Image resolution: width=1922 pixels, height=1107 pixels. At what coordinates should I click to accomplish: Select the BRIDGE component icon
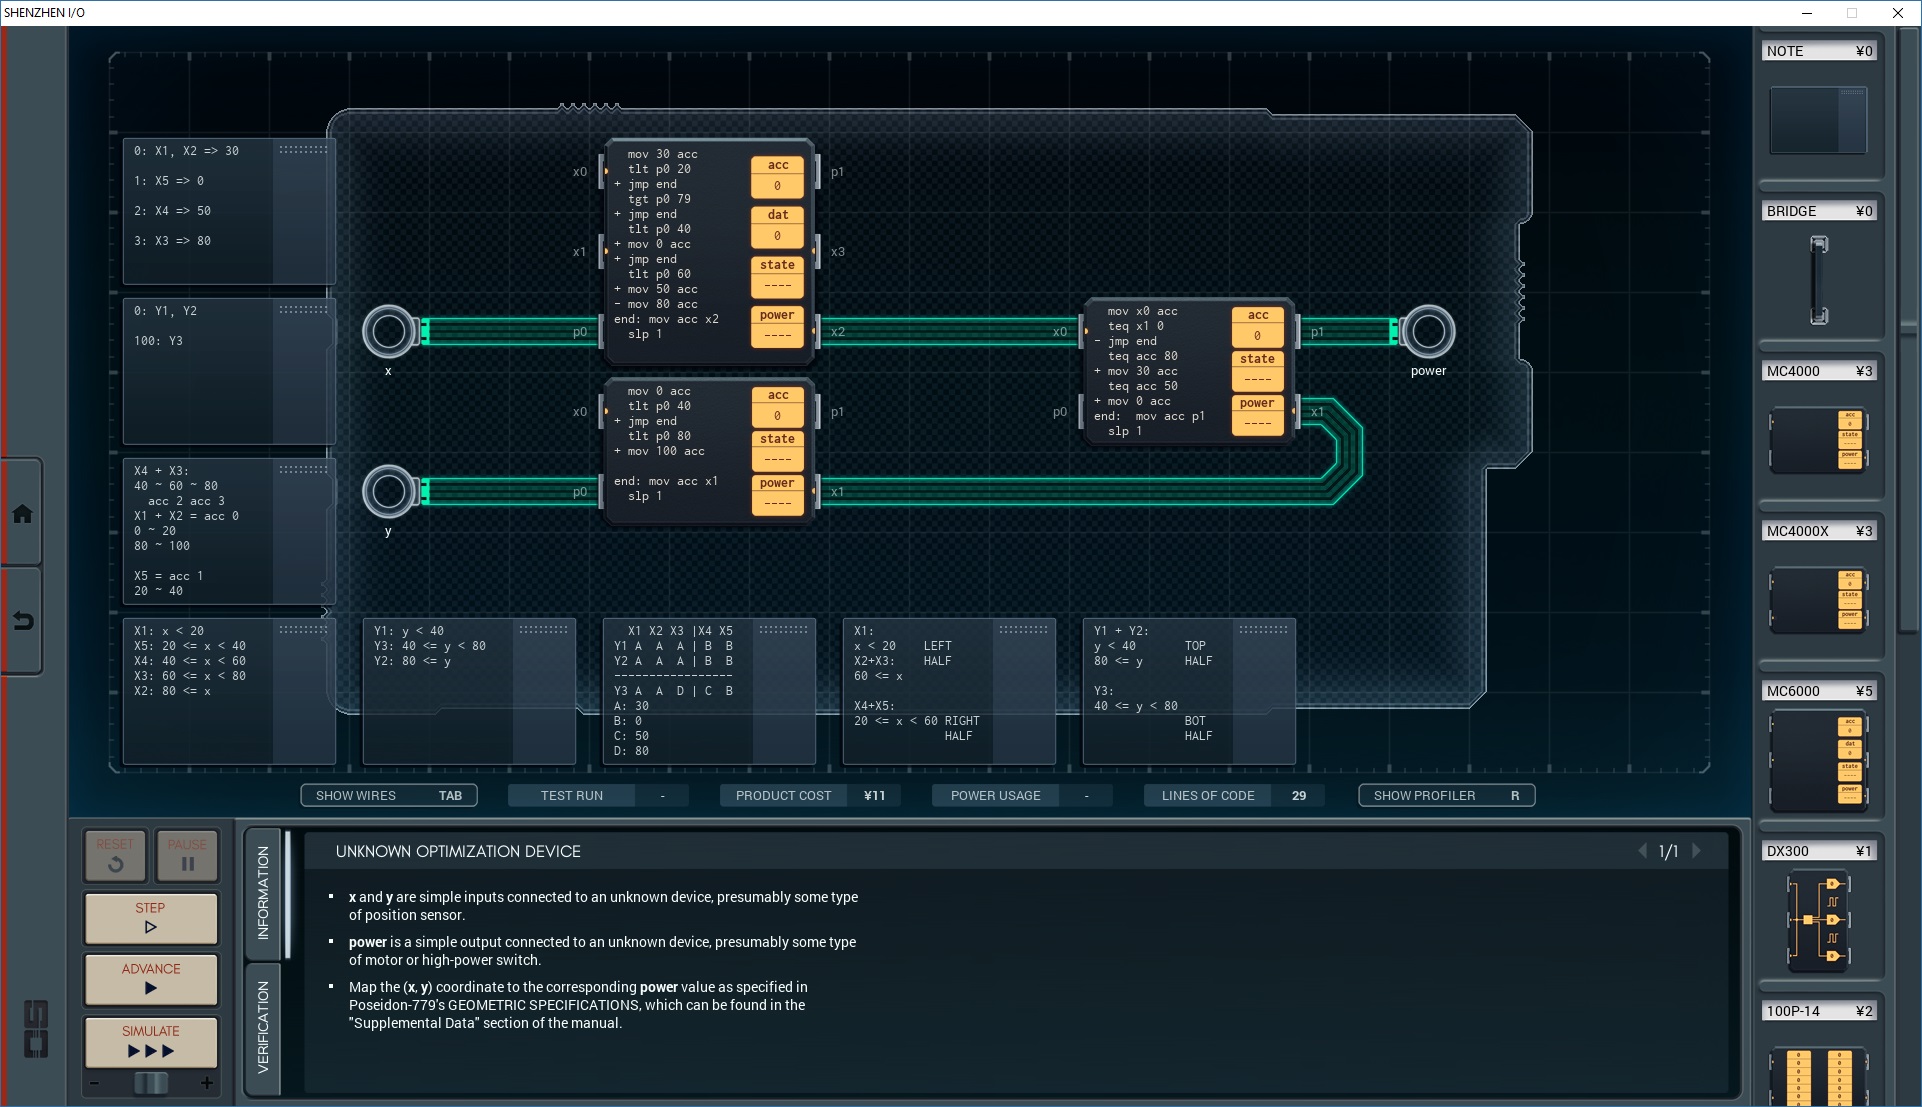1818,280
